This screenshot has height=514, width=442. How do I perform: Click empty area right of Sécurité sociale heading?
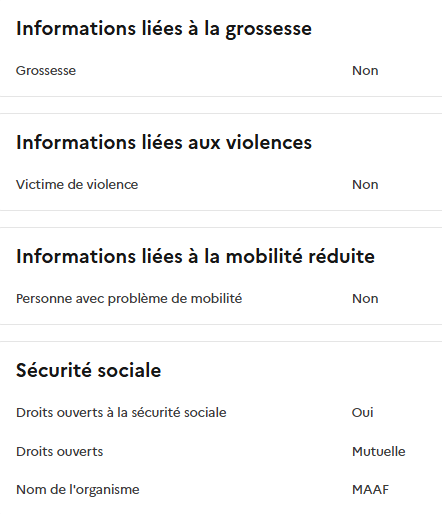click(x=300, y=370)
